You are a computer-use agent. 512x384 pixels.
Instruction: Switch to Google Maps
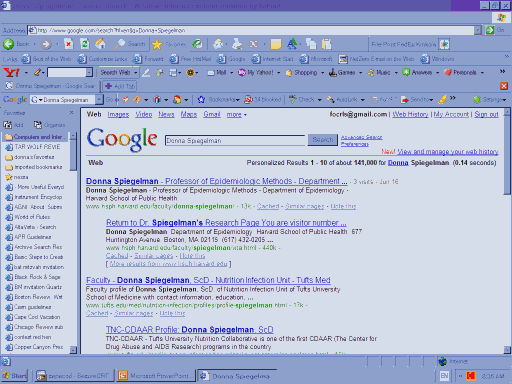tap(189, 115)
